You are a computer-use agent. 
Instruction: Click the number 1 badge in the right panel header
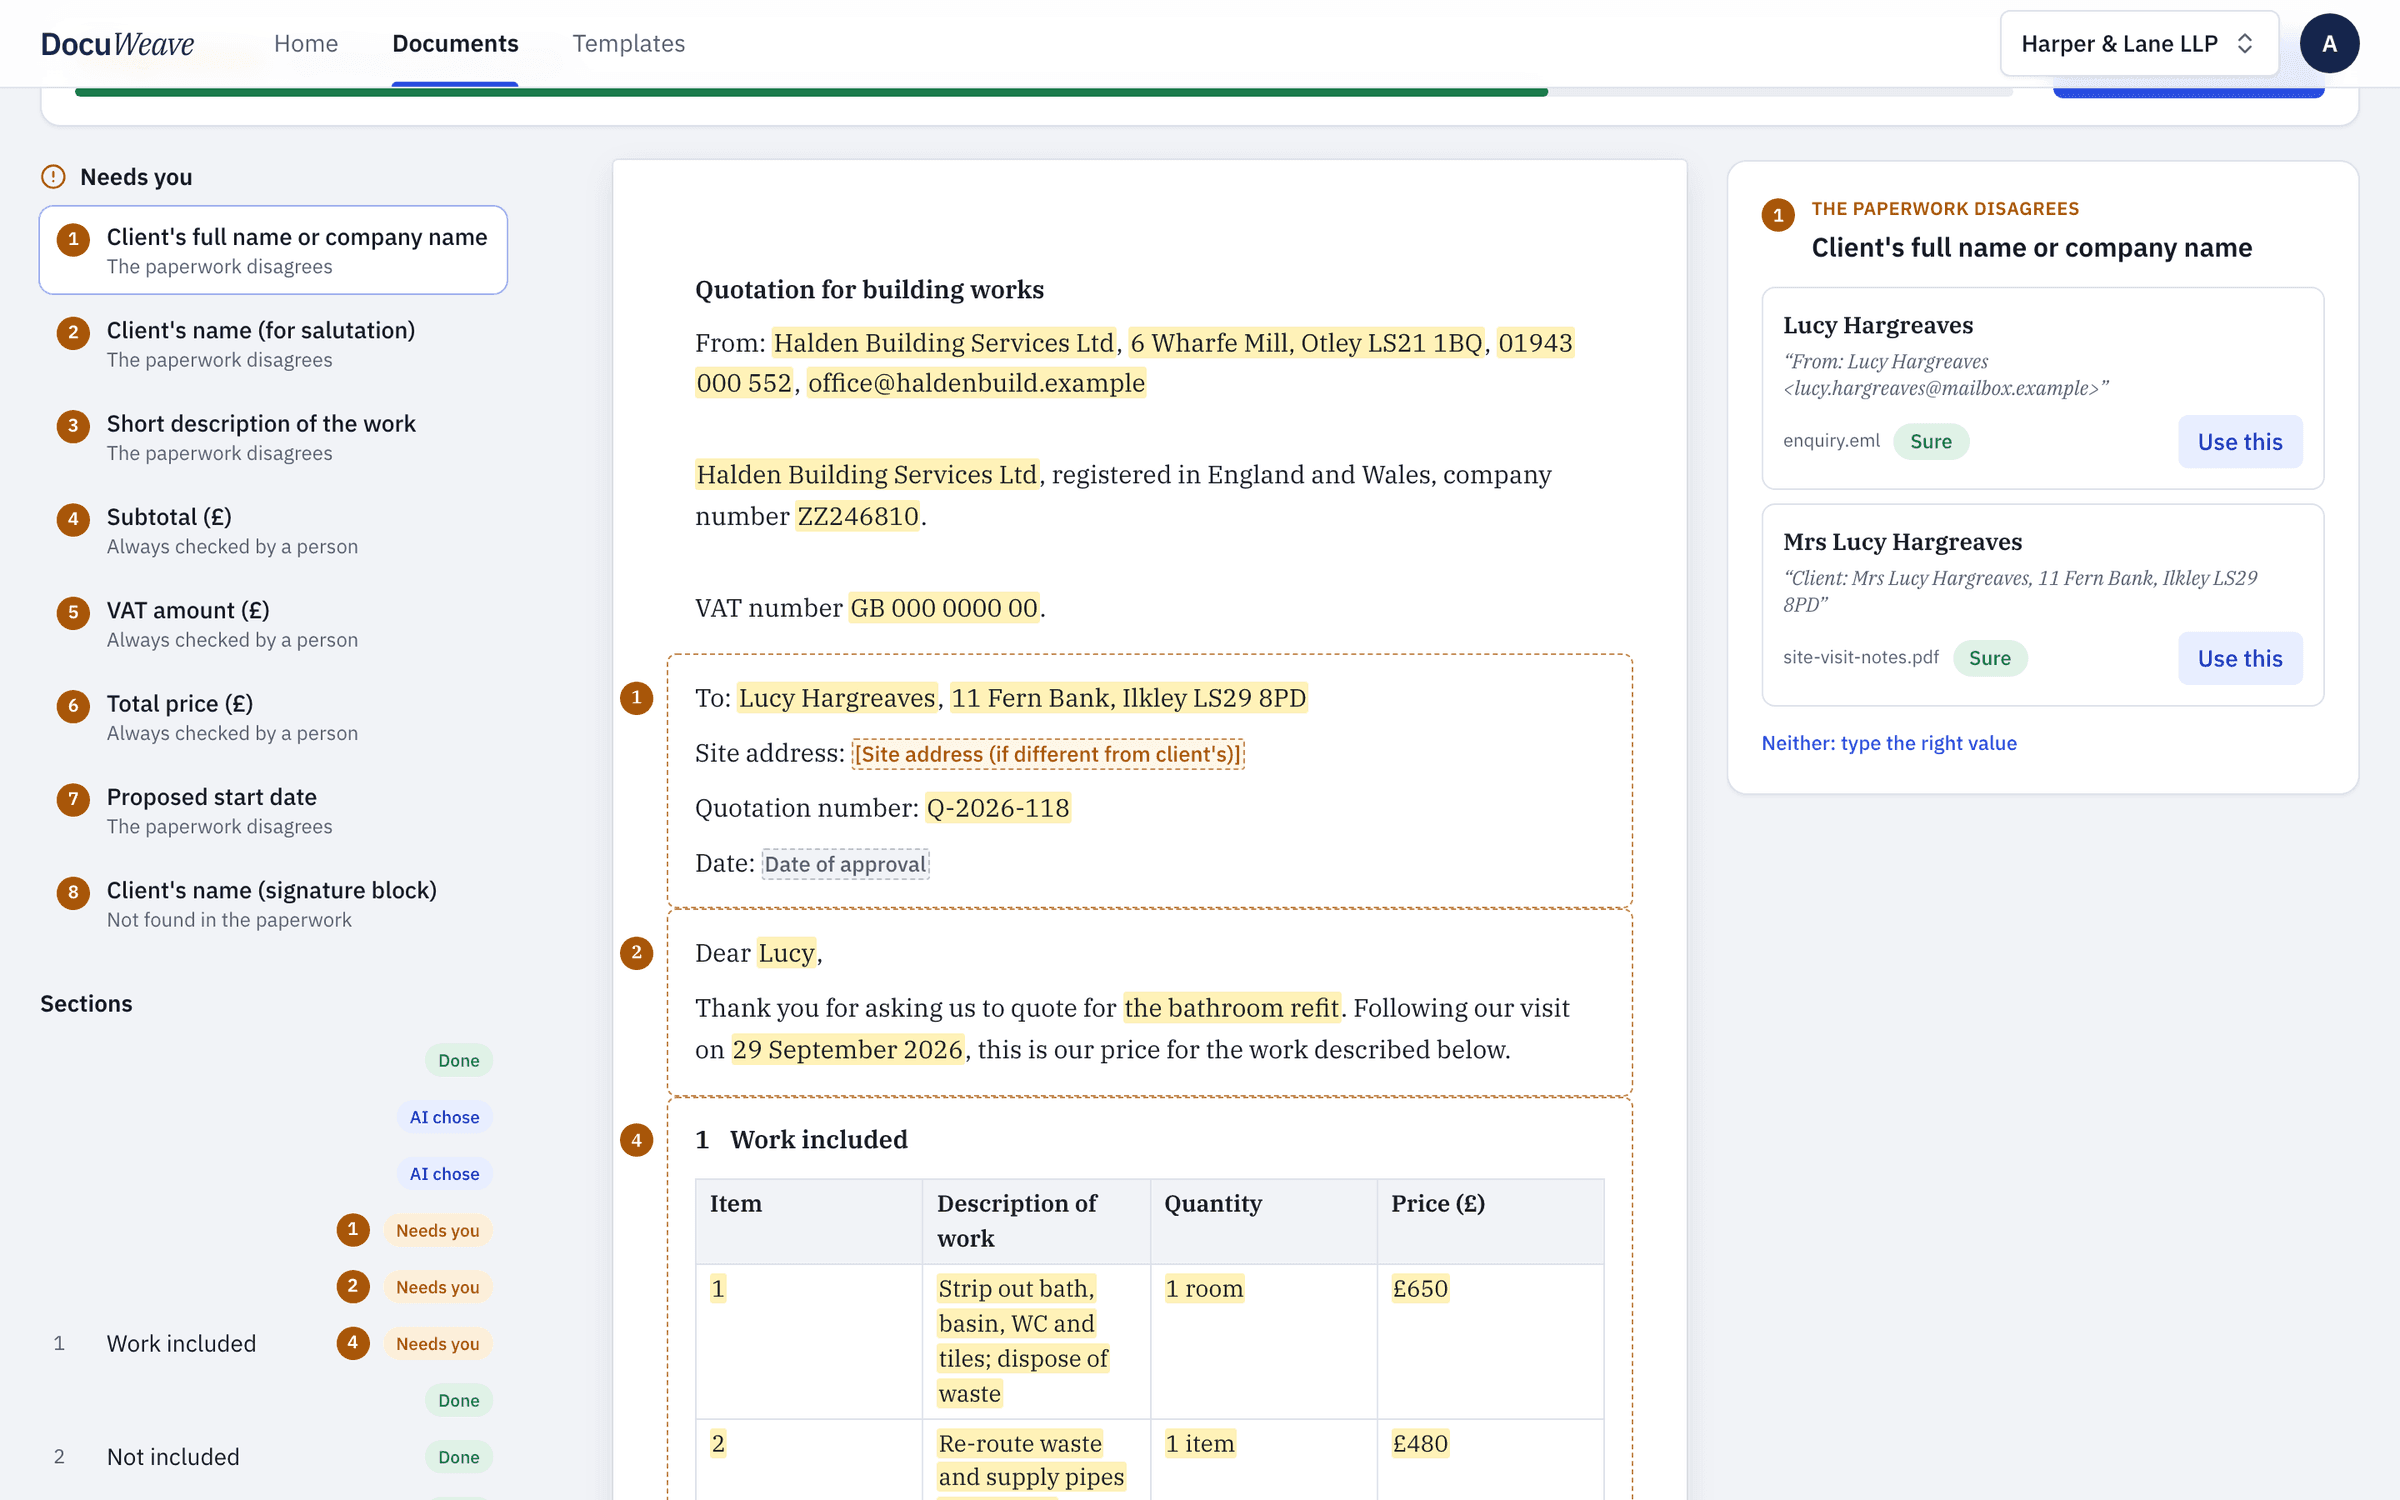pyautogui.click(x=1778, y=214)
